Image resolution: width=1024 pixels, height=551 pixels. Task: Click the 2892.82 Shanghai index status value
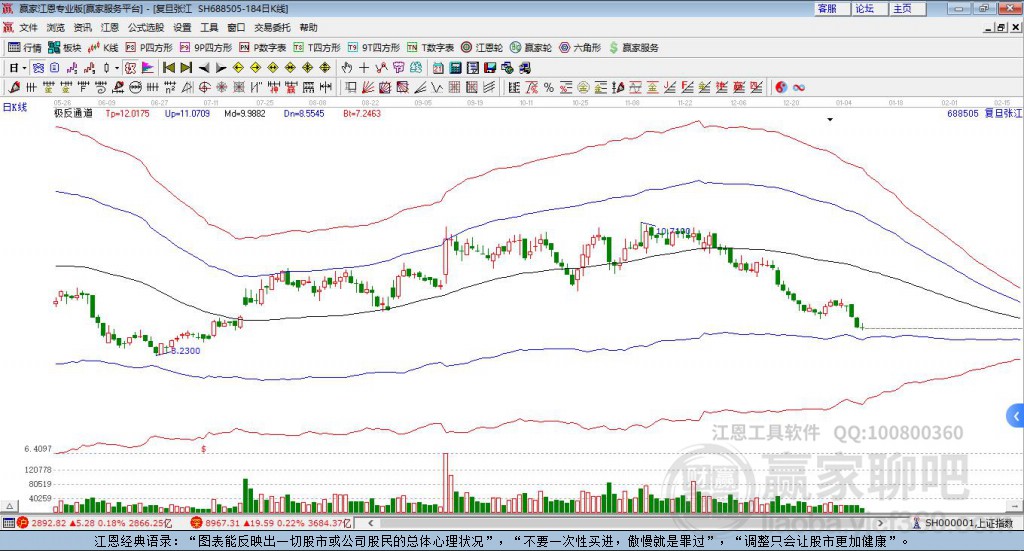click(49, 523)
